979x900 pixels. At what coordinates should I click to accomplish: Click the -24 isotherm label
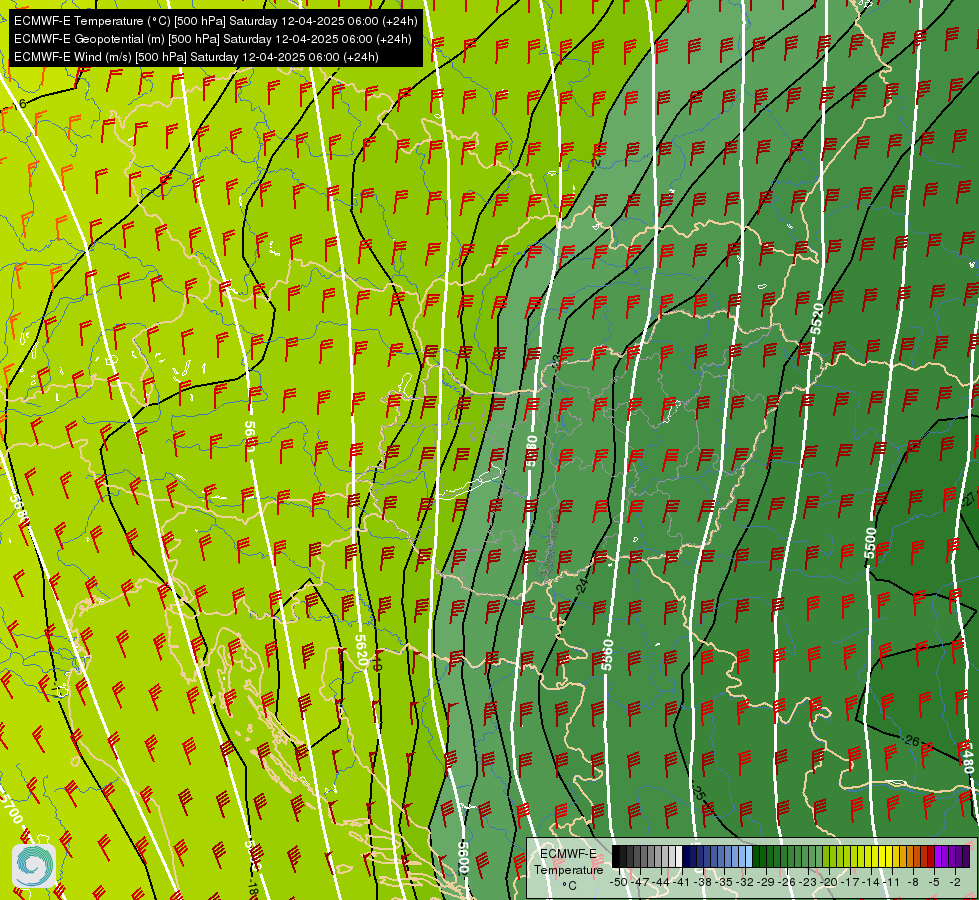coord(582,584)
